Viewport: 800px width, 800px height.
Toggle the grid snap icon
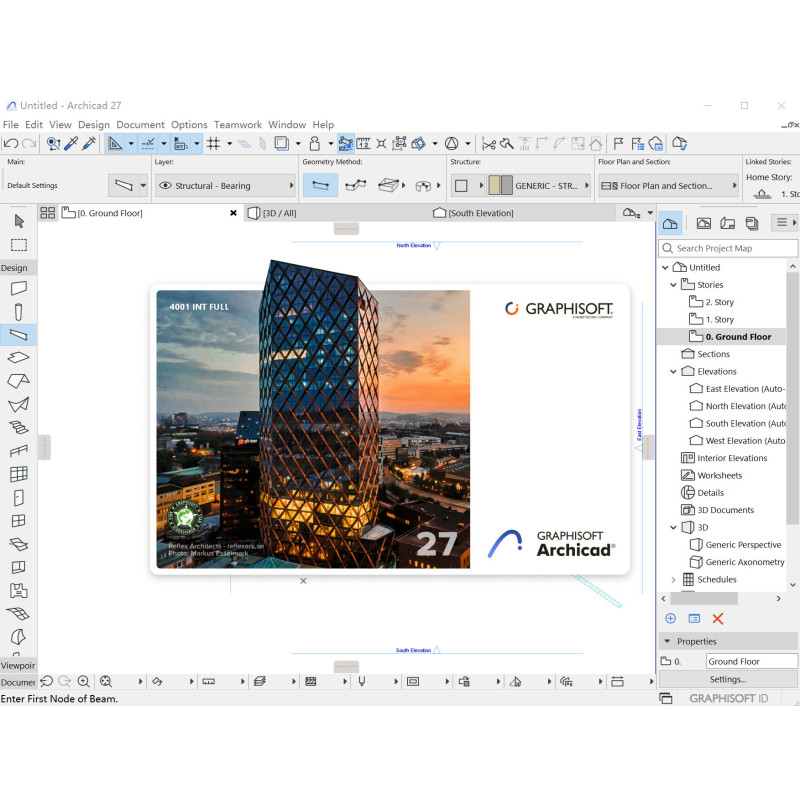tap(213, 144)
